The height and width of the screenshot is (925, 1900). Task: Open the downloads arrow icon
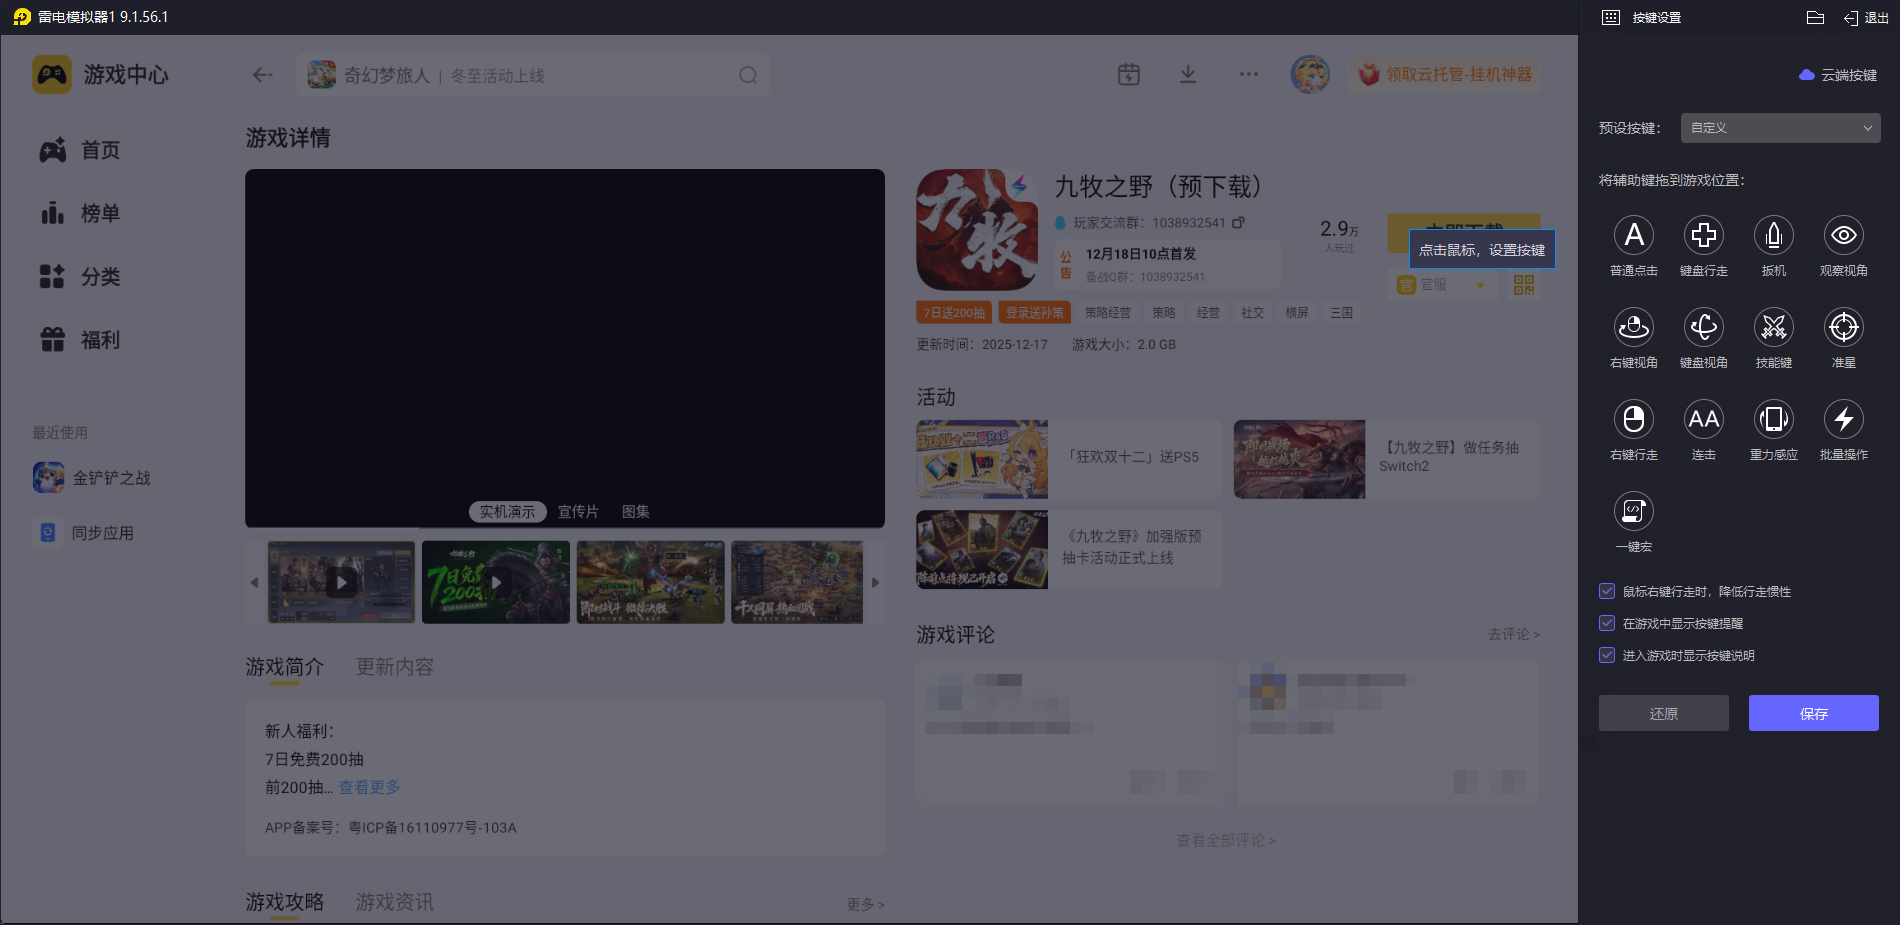[1188, 75]
